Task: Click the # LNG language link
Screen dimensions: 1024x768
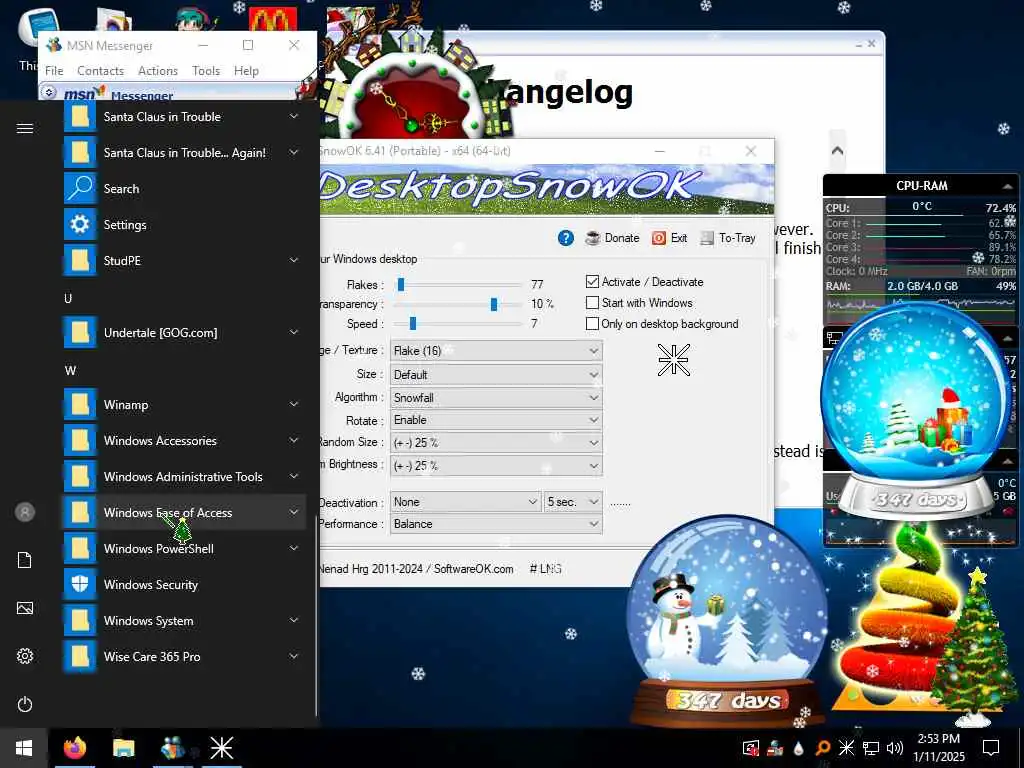Action: click(x=545, y=569)
